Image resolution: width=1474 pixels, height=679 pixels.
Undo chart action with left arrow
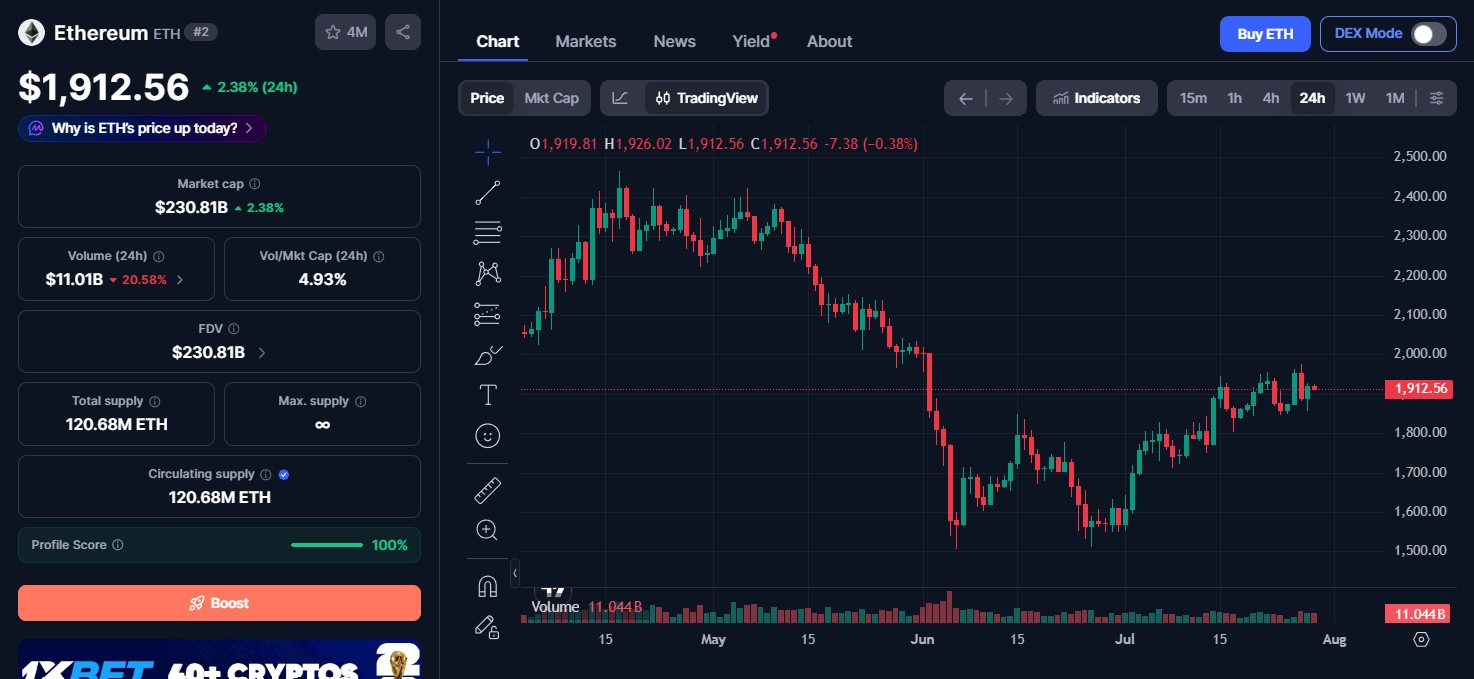965,98
